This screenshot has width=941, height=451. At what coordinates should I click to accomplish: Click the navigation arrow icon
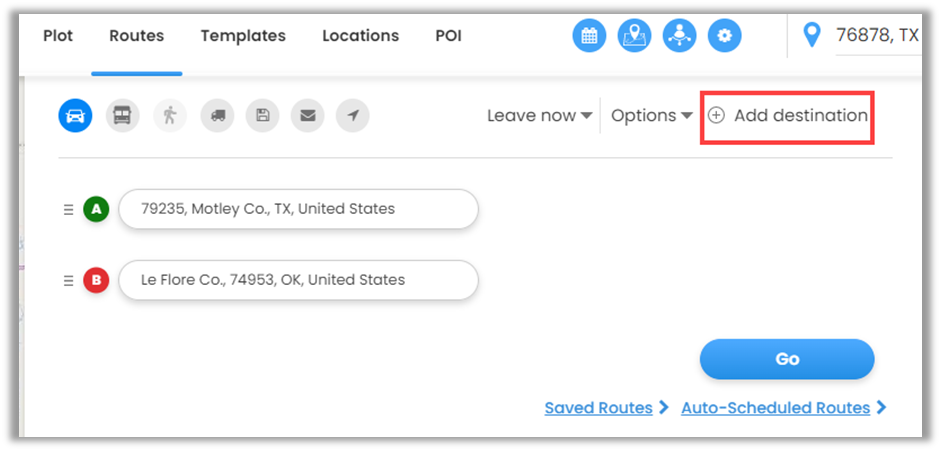pyautogui.click(x=352, y=116)
